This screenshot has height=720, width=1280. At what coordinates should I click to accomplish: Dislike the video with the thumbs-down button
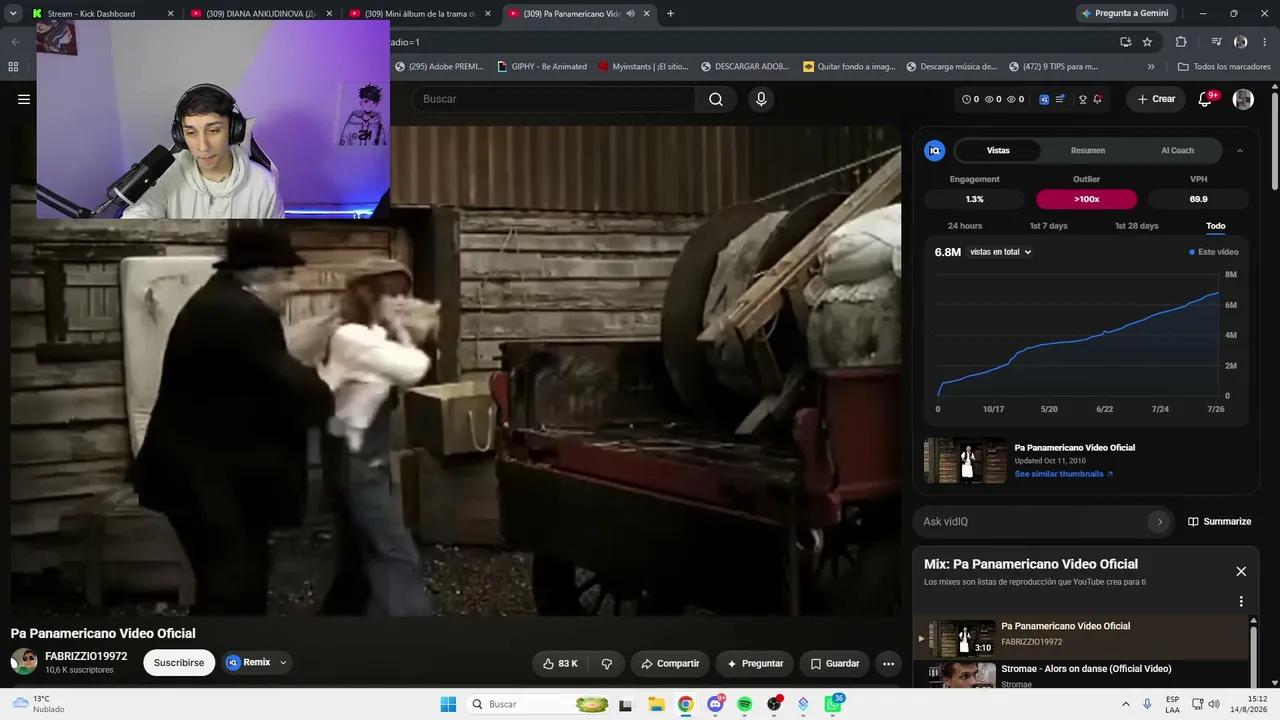[x=606, y=663]
